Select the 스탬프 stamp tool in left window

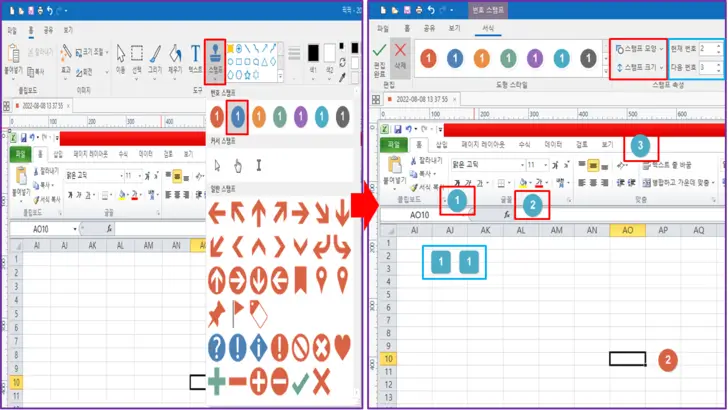pos(215,60)
